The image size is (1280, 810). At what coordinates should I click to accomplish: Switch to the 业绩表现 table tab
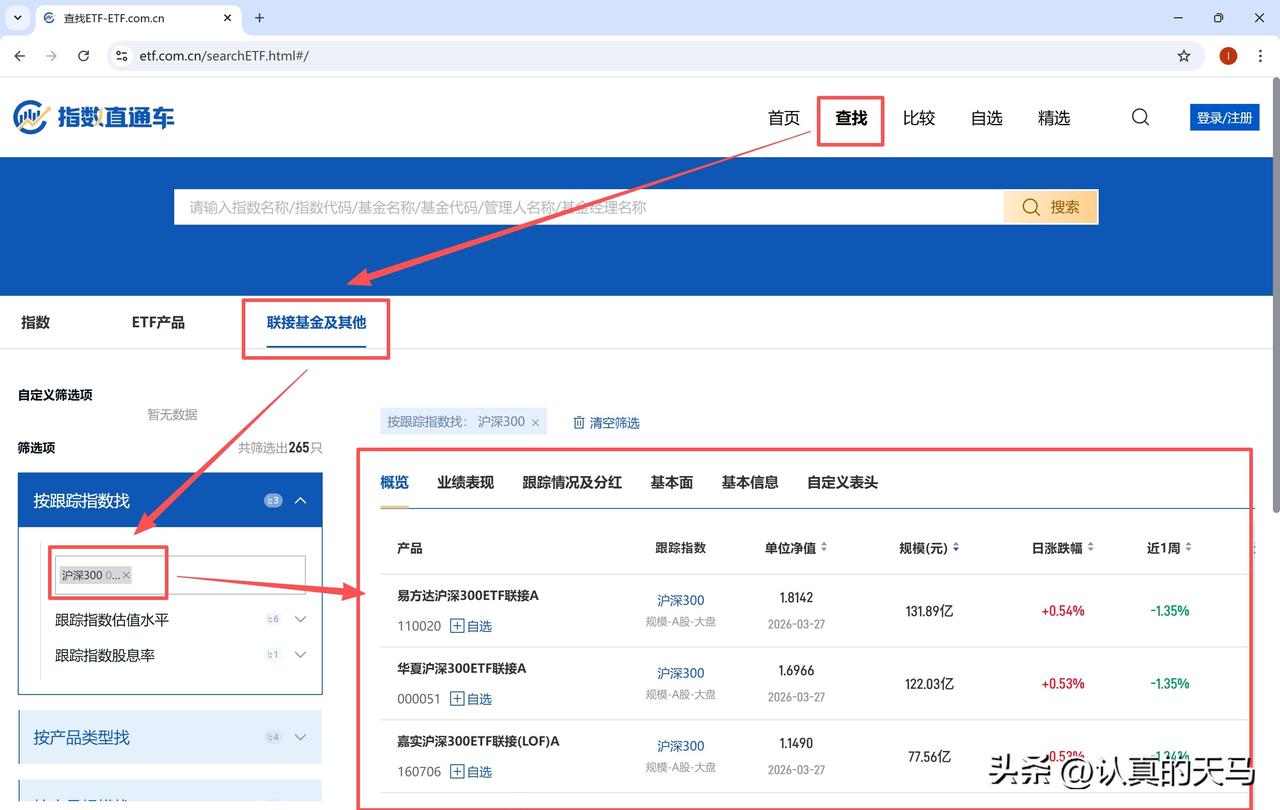pos(465,482)
